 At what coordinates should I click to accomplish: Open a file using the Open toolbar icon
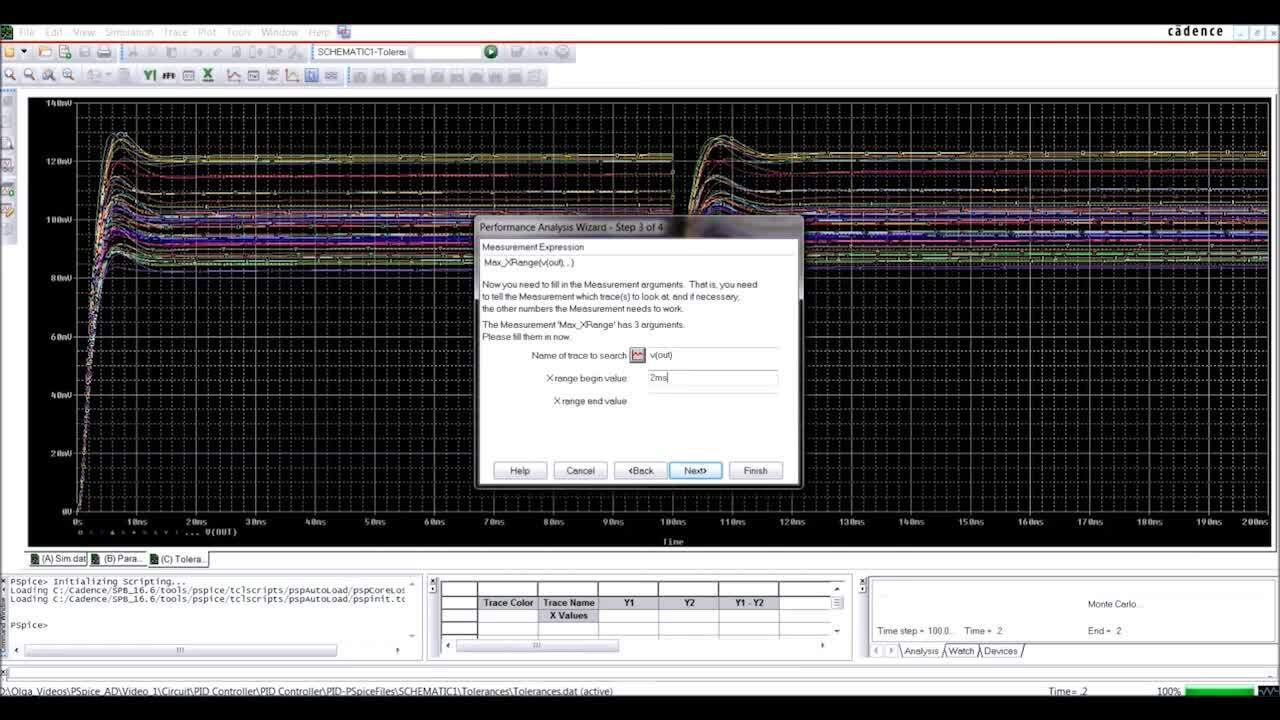point(44,52)
